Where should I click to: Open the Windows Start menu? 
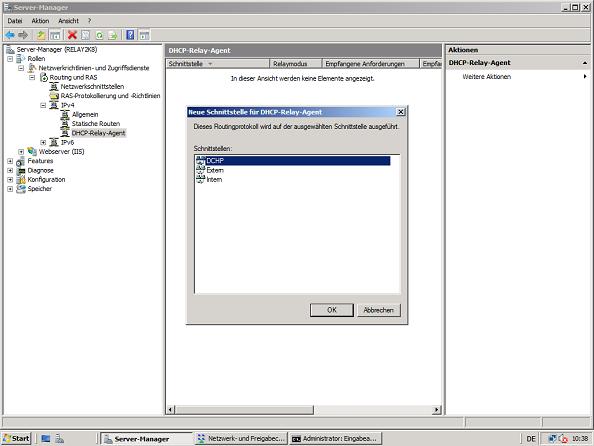[x=16, y=438]
